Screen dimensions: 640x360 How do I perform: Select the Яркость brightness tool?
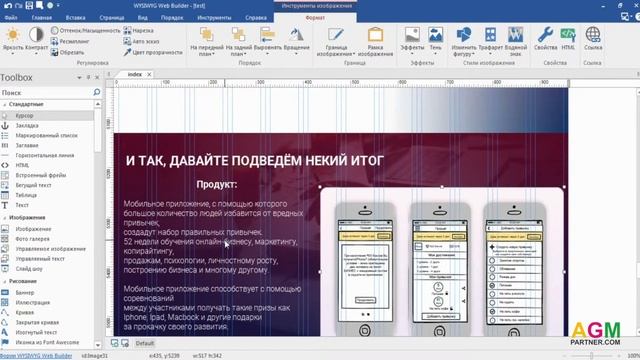click(13, 40)
